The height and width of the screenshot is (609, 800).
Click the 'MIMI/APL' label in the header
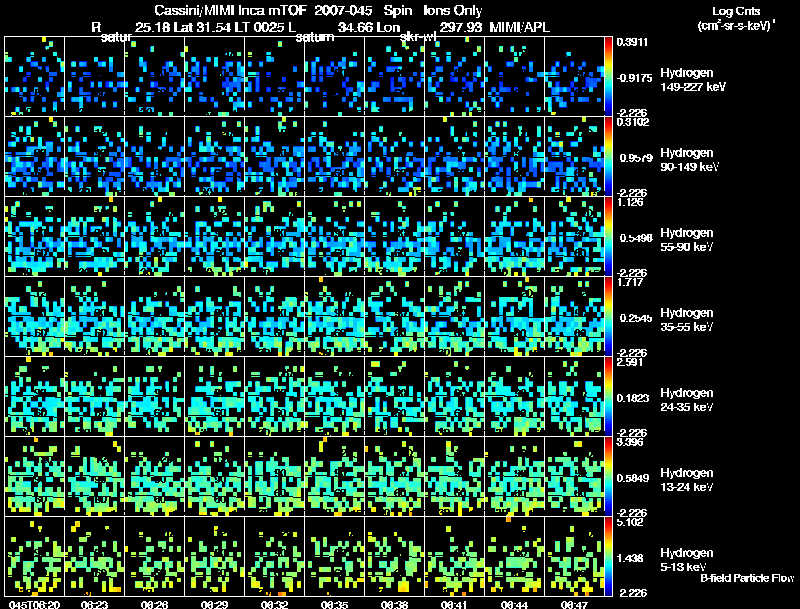[x=519, y=27]
